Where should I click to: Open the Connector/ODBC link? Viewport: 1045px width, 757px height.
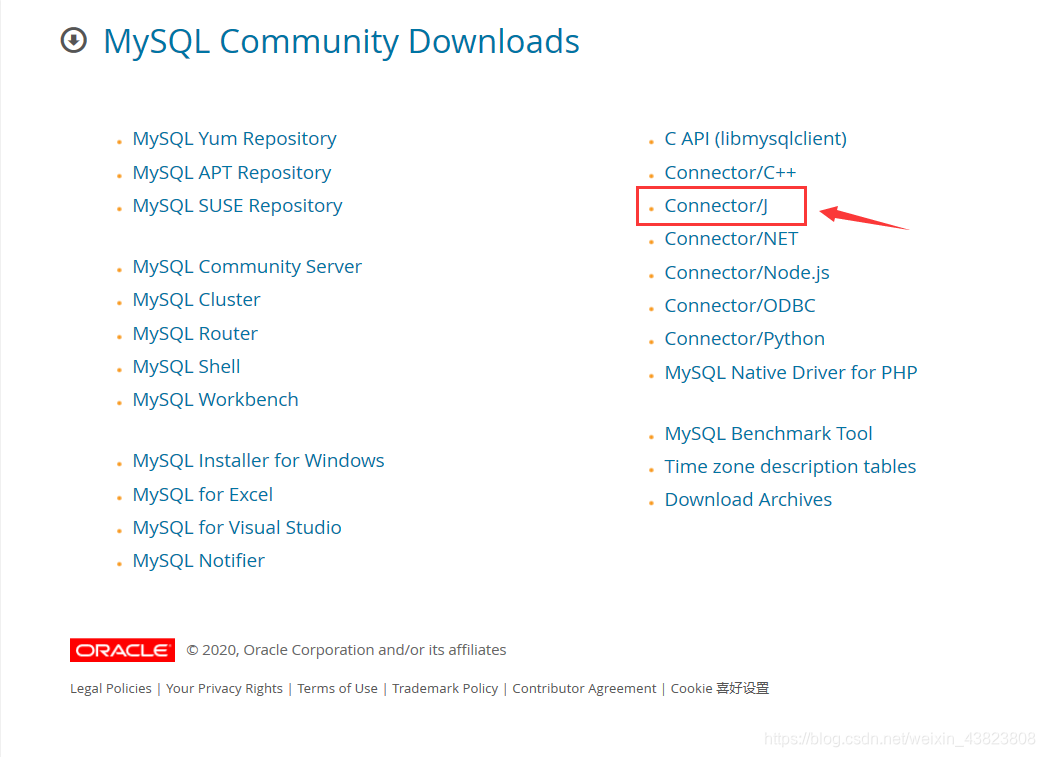740,306
